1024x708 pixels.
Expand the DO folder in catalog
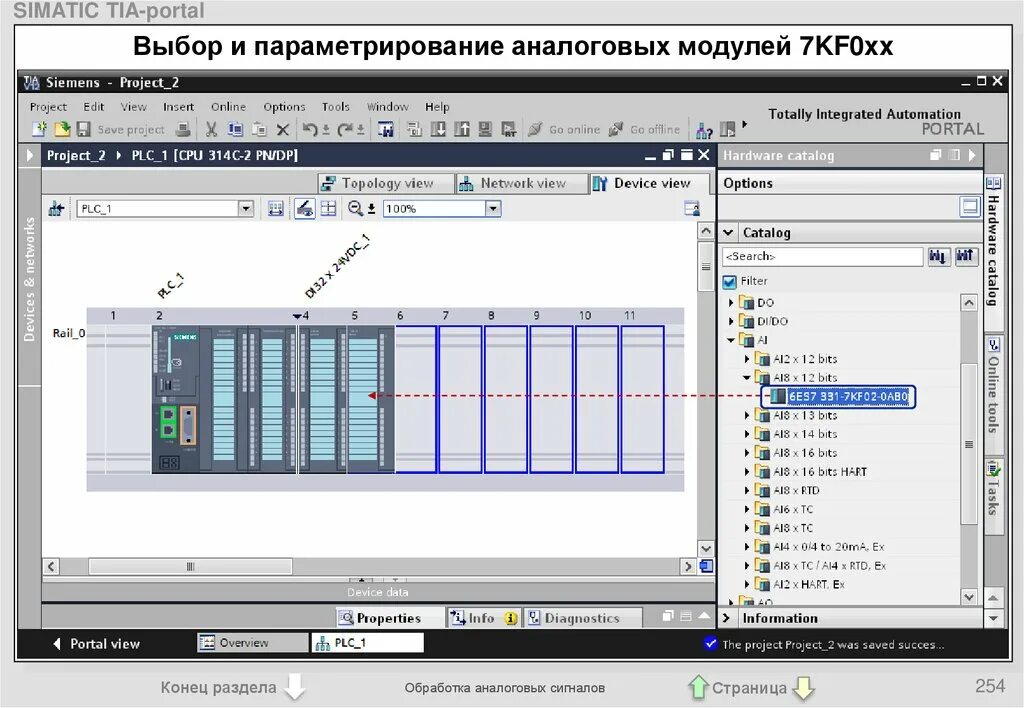coord(731,302)
